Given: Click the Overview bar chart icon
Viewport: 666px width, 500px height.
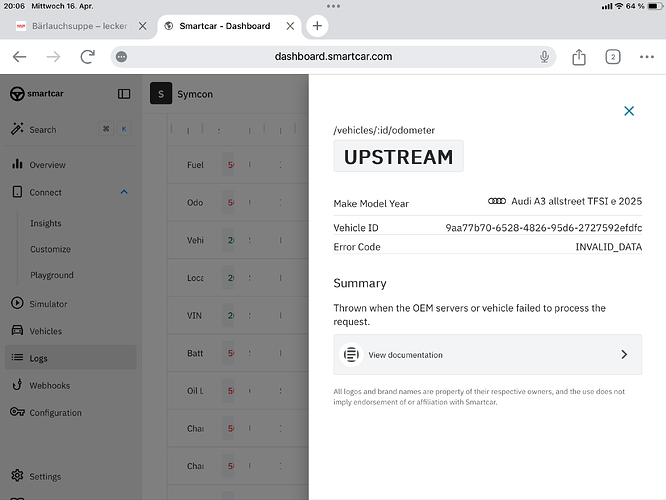Looking at the screenshot, I should pos(17,164).
